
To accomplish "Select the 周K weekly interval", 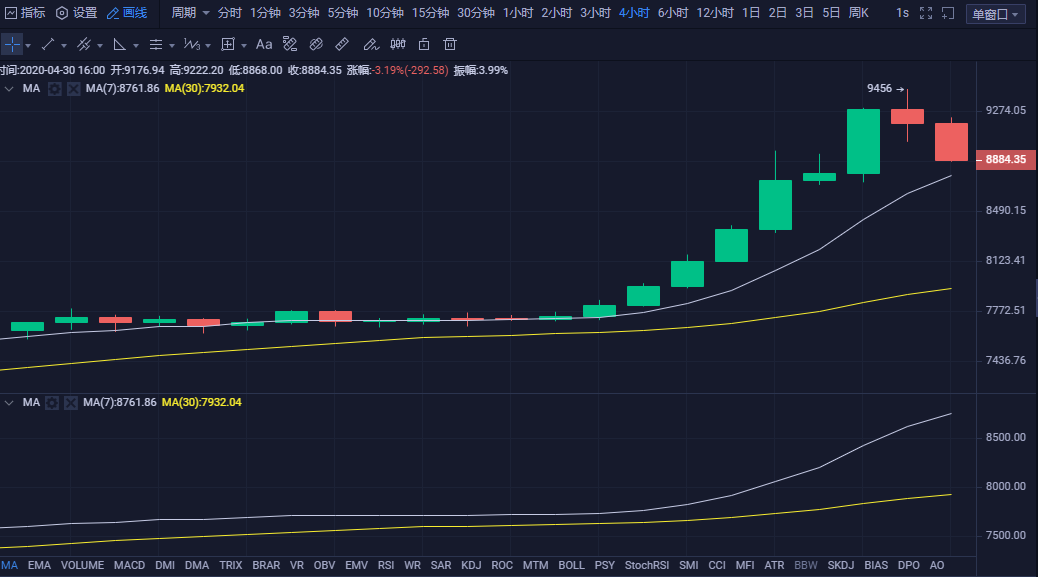I will 859,13.
